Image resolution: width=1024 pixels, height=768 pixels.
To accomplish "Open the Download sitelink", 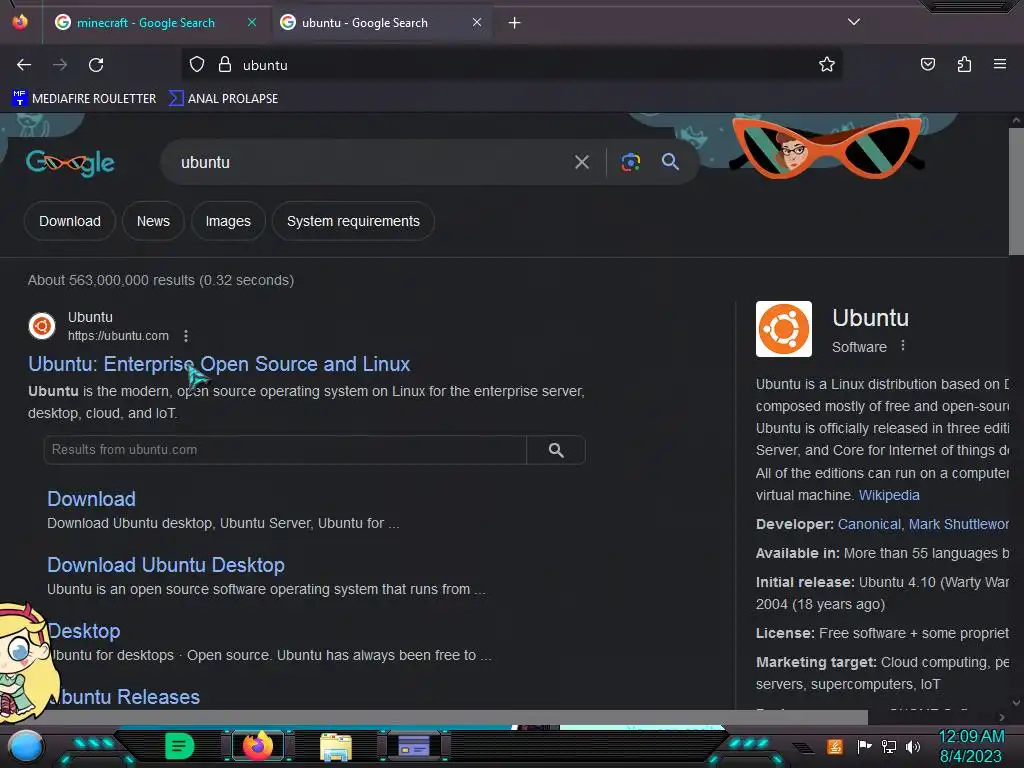I will [91, 499].
